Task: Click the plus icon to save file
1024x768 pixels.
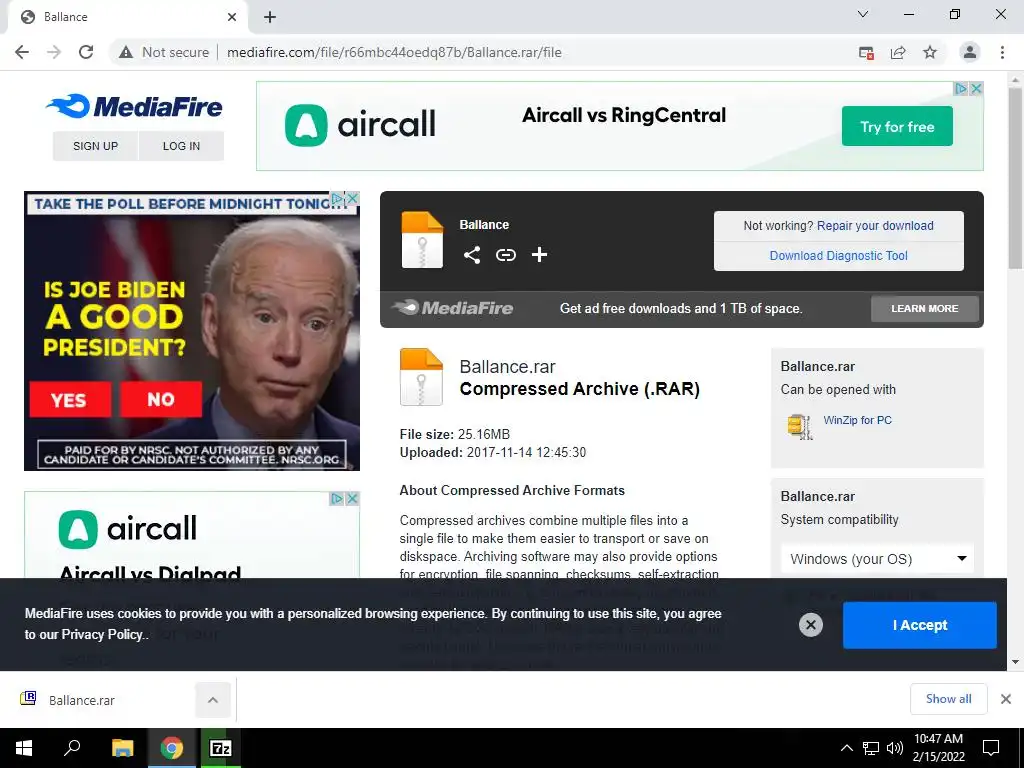Action: (x=539, y=255)
